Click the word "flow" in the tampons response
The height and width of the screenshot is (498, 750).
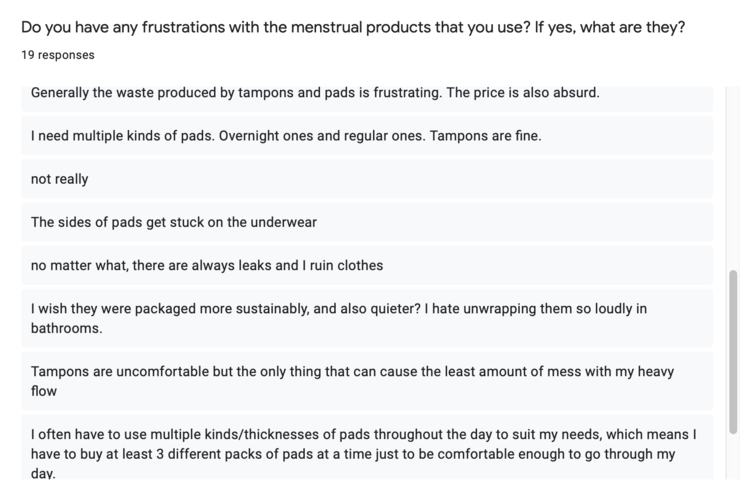tap(44, 391)
